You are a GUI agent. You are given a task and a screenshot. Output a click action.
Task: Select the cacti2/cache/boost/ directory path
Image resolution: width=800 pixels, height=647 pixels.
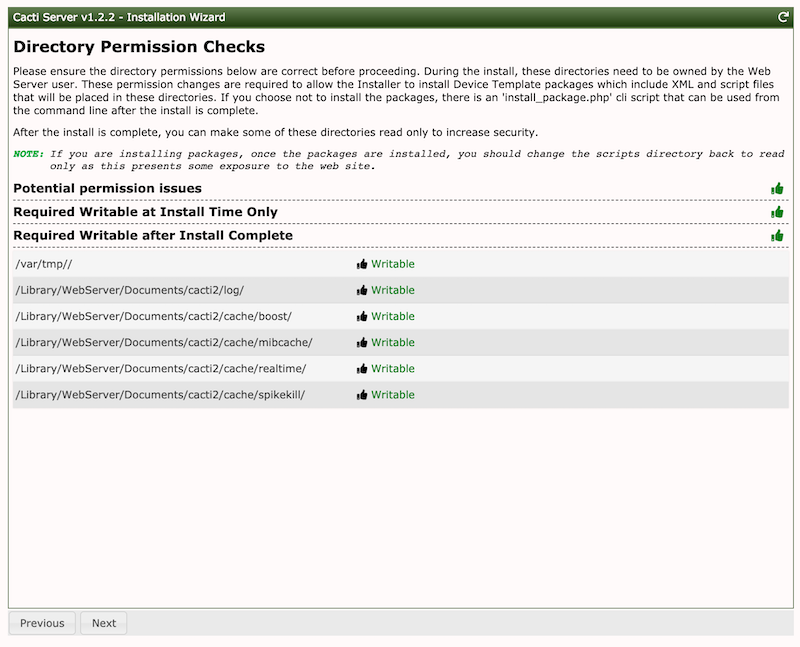(x=154, y=316)
